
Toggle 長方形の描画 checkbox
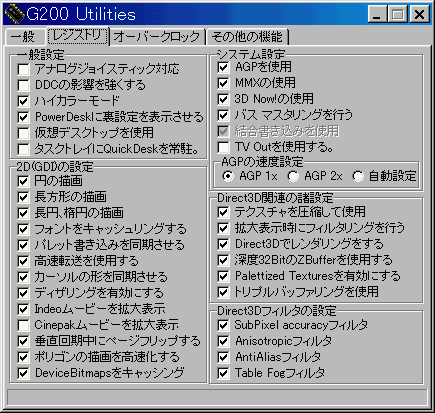(23, 197)
